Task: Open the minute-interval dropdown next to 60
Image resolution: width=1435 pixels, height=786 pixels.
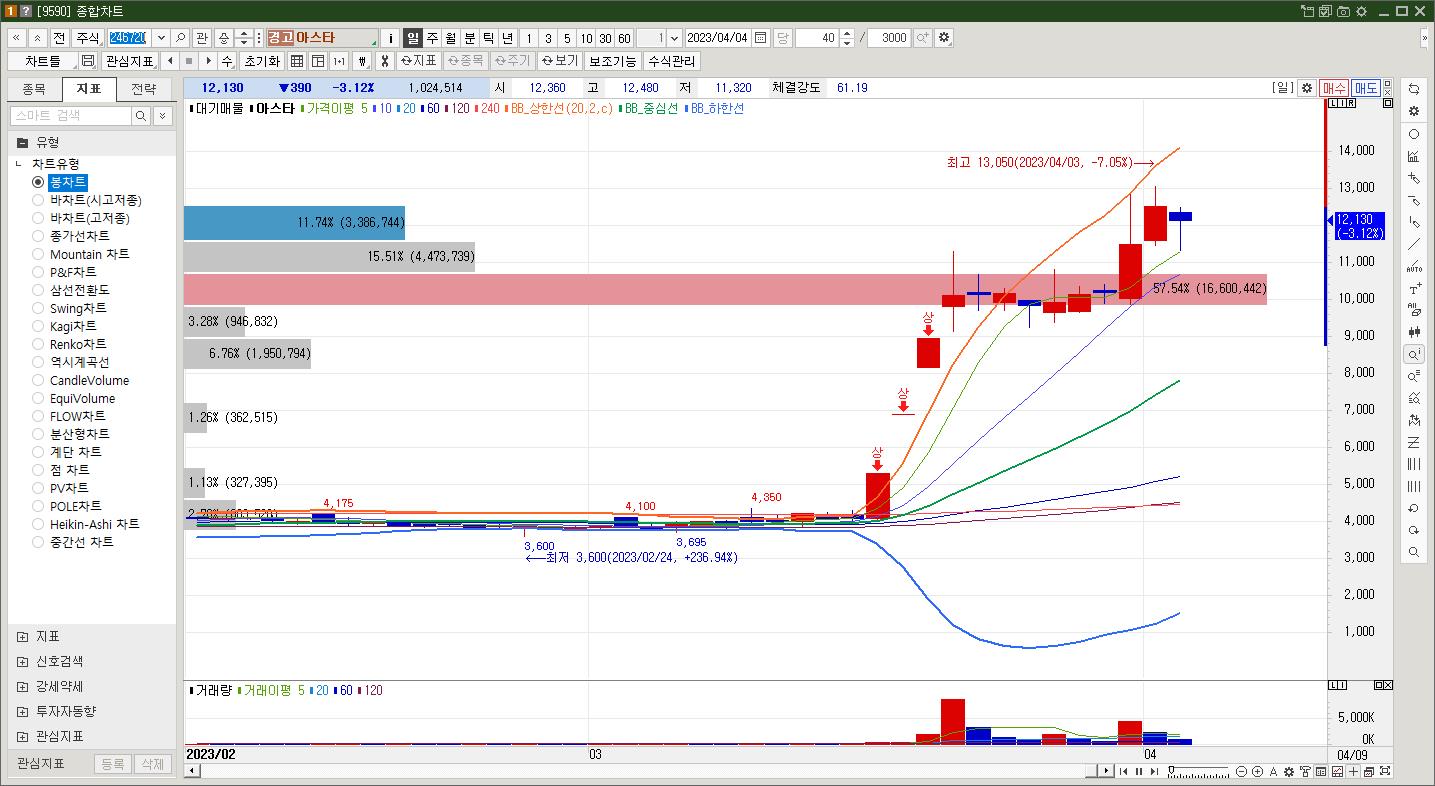Action: [x=674, y=38]
